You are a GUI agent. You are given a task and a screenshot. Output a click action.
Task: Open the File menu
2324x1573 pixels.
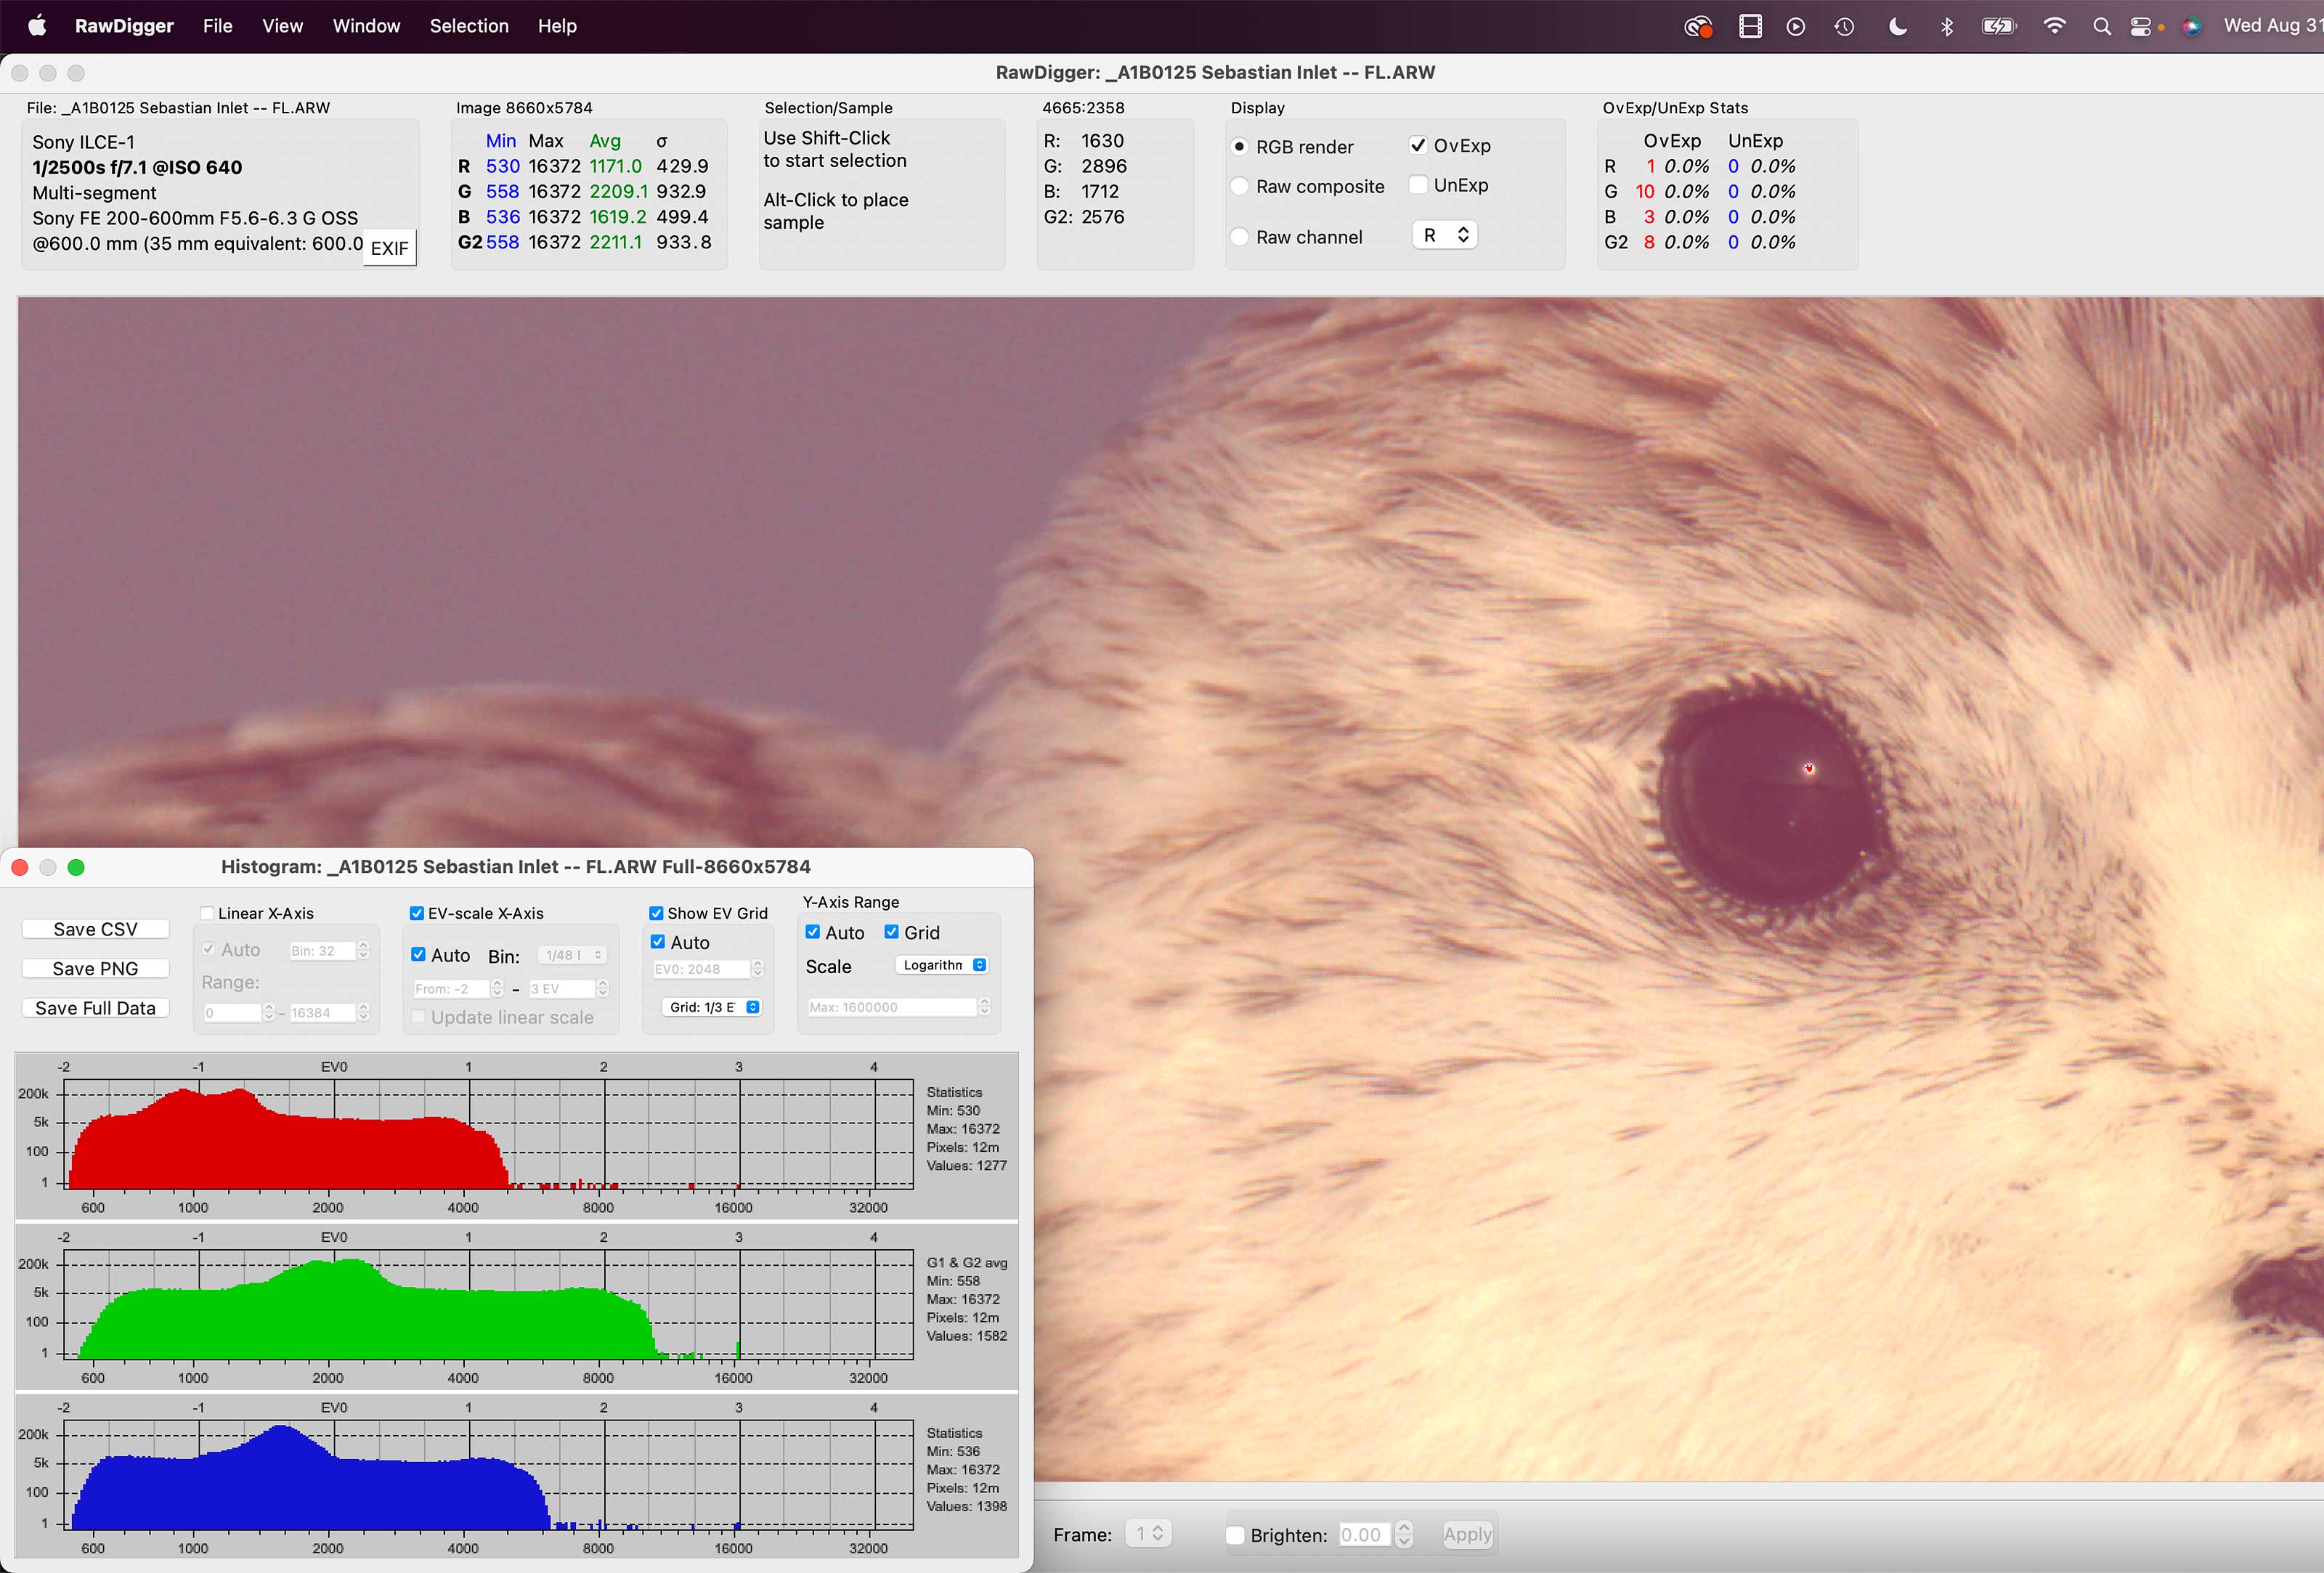pyautogui.click(x=217, y=26)
